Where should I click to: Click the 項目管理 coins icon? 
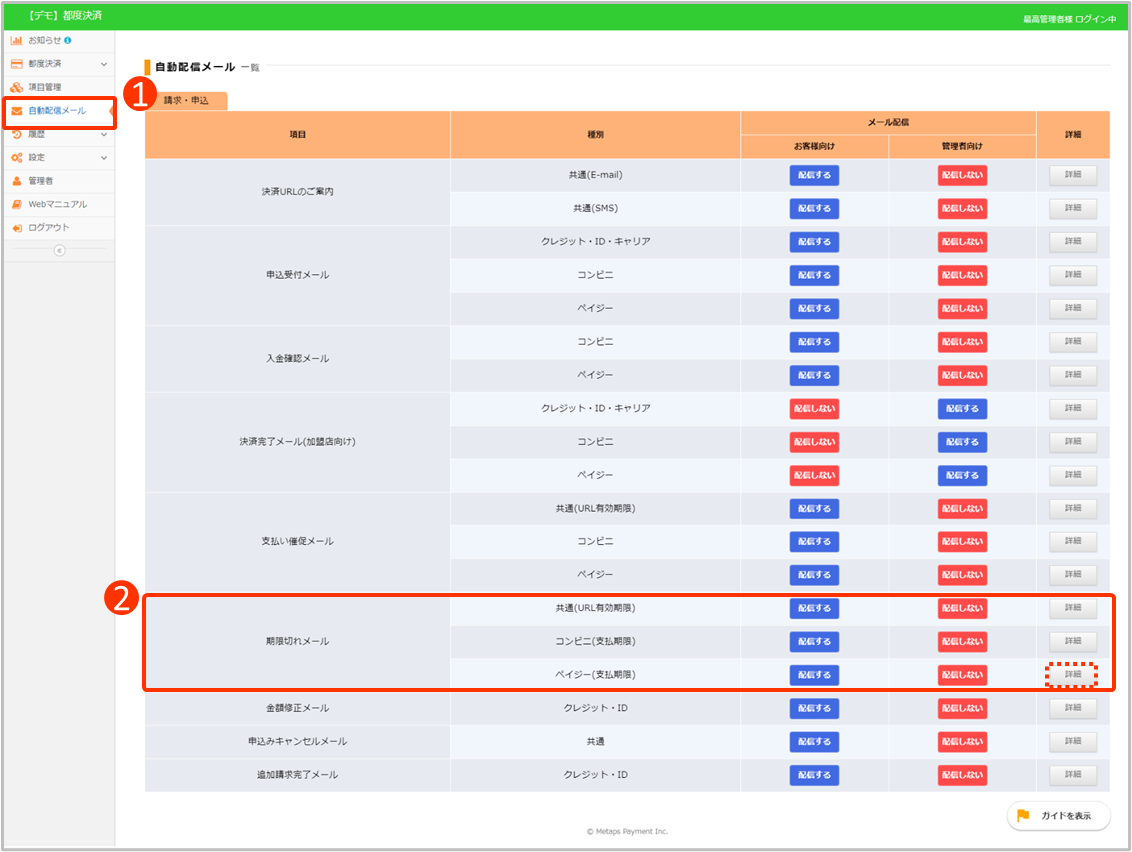click(17, 87)
